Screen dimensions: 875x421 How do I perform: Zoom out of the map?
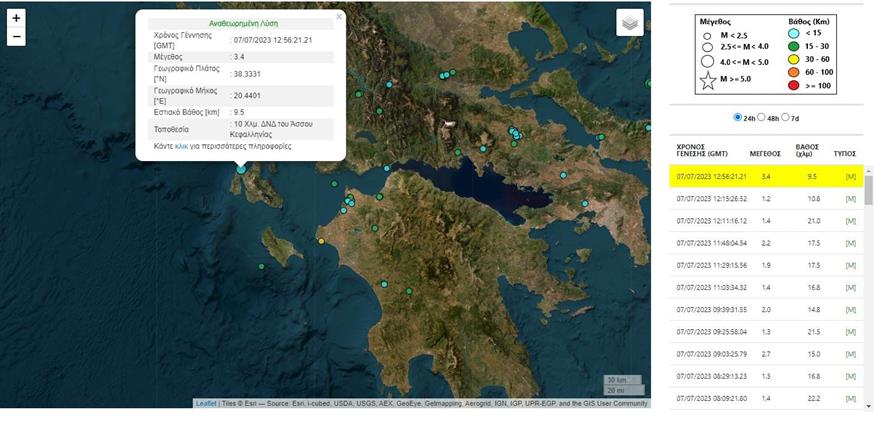[x=16, y=38]
